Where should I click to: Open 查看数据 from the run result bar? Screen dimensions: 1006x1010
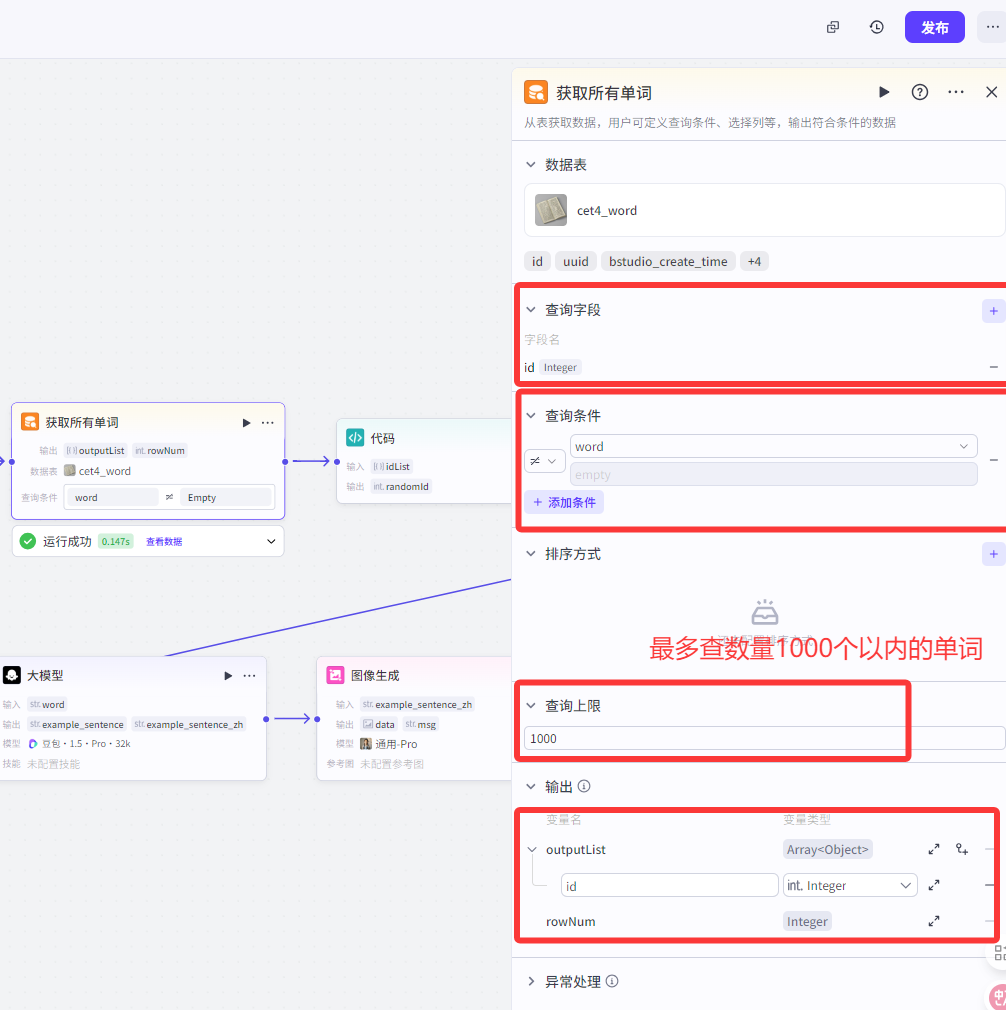[166, 540]
